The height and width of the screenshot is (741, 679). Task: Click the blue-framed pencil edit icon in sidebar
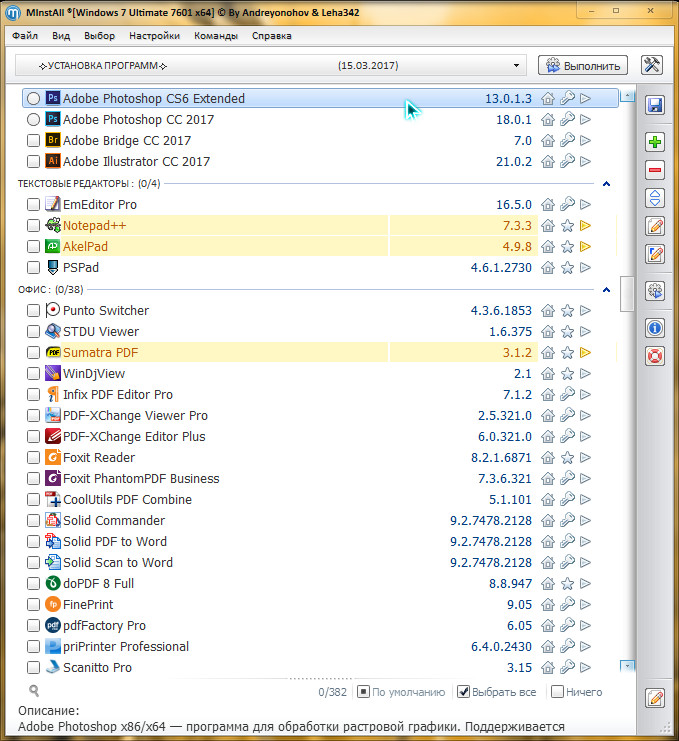pos(655,254)
